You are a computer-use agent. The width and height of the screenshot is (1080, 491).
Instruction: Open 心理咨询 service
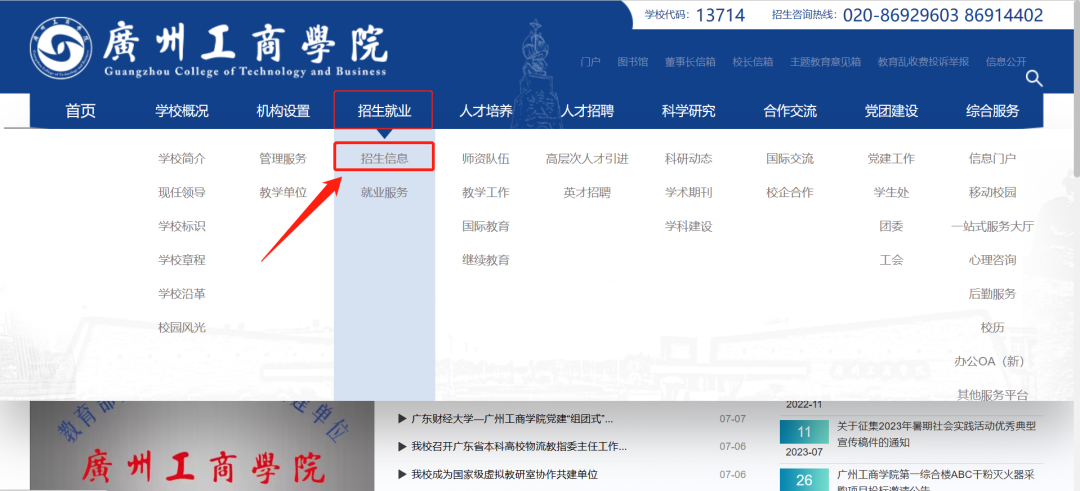pos(993,260)
